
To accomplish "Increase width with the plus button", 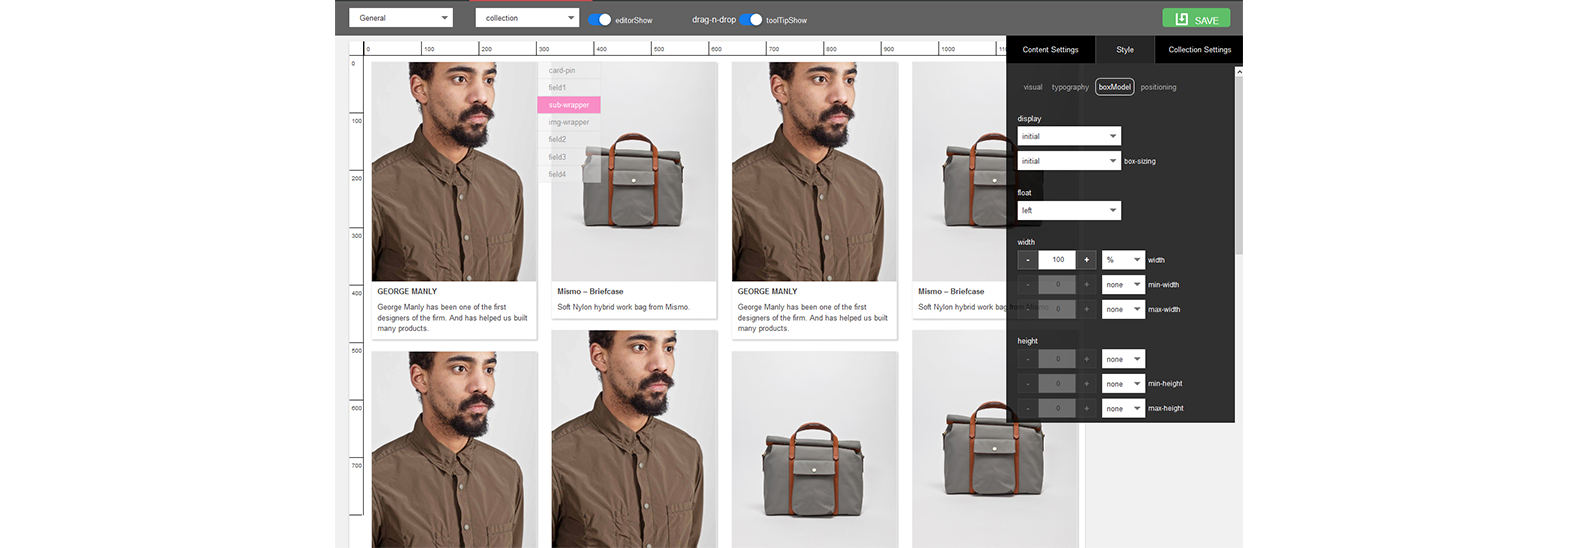I will (x=1086, y=260).
